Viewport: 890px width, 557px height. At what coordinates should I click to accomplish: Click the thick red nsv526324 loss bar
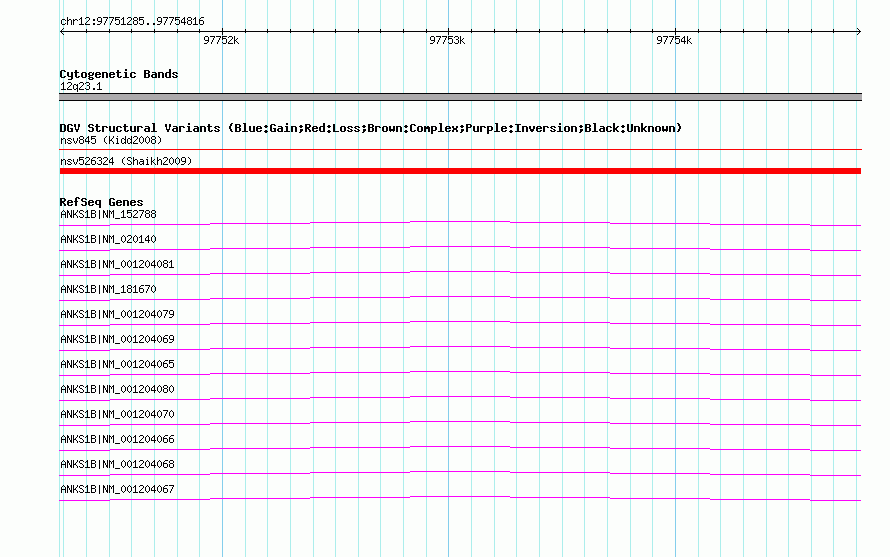(460, 171)
